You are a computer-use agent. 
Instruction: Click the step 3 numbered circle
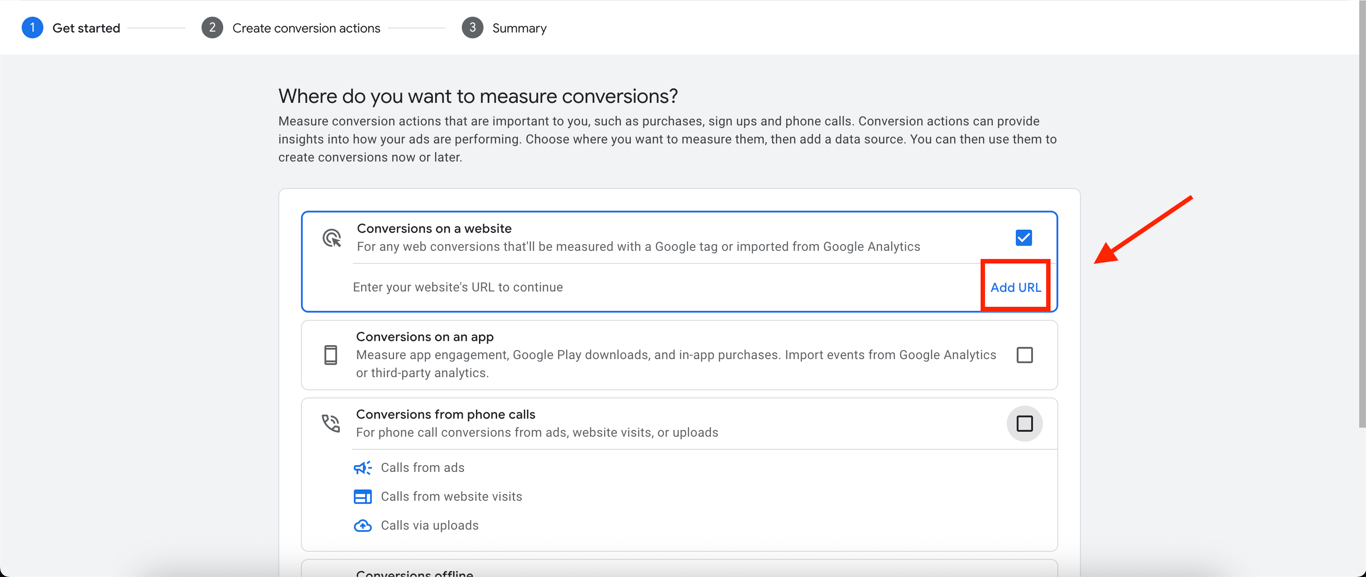(x=472, y=28)
